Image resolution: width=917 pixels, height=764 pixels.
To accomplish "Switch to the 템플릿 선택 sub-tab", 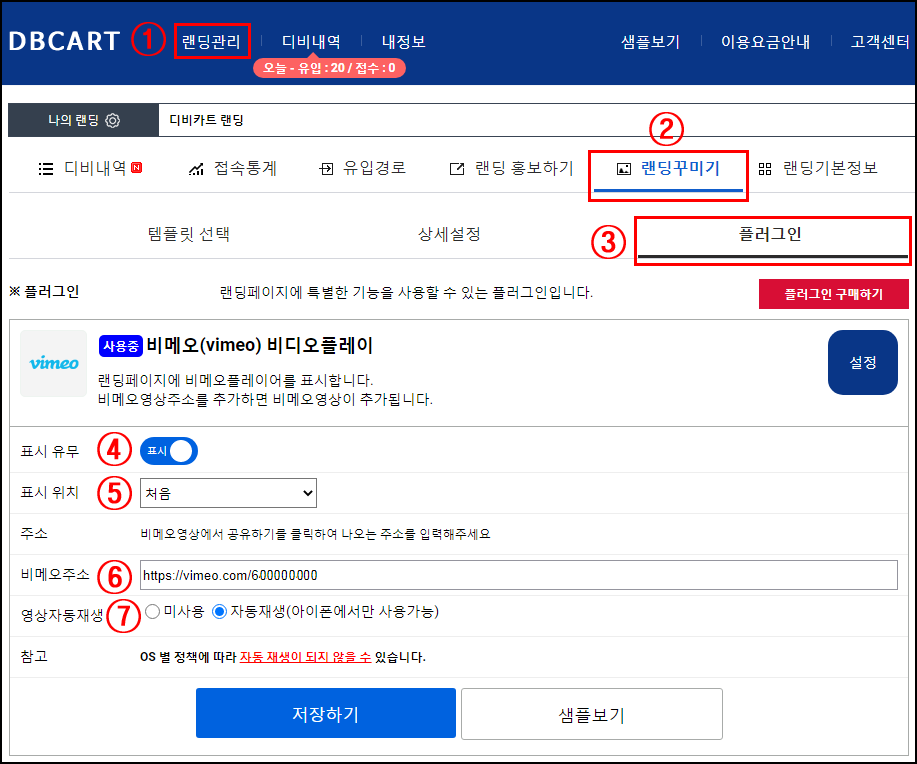I will [188, 235].
